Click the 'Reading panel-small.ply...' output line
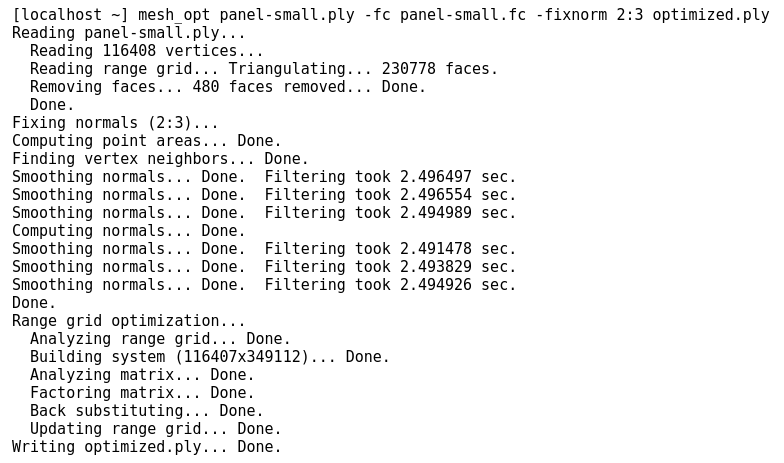 [x=128, y=33]
